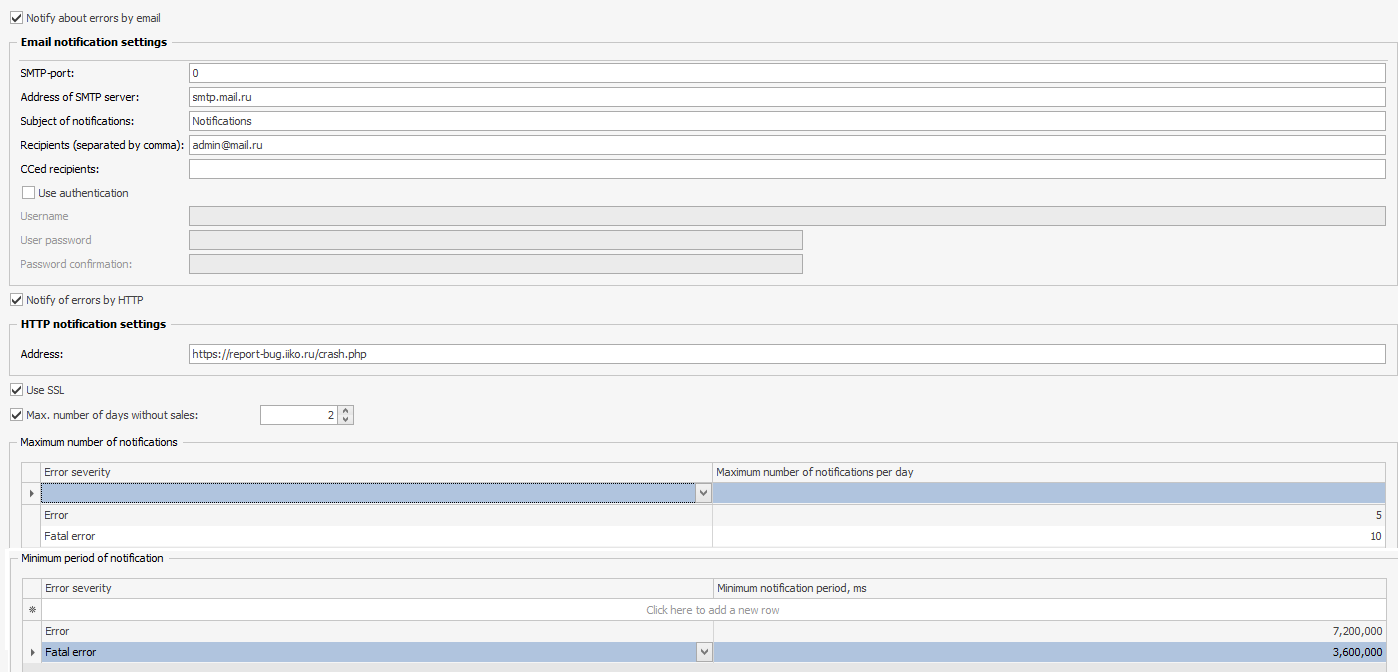The height and width of the screenshot is (672, 1398).
Task: Click the HTTP notification Address field
Action: point(786,354)
